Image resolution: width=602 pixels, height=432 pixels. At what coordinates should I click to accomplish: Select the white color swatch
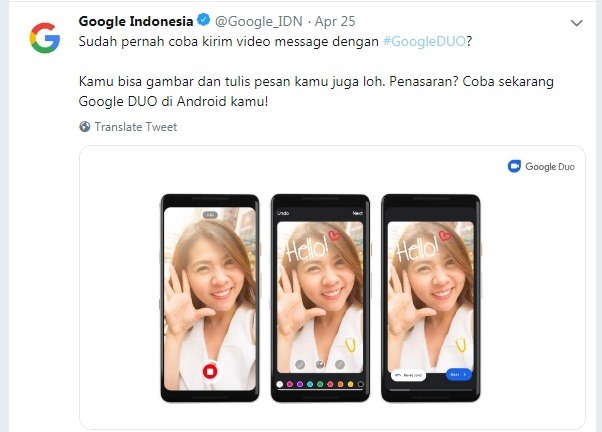coord(280,384)
